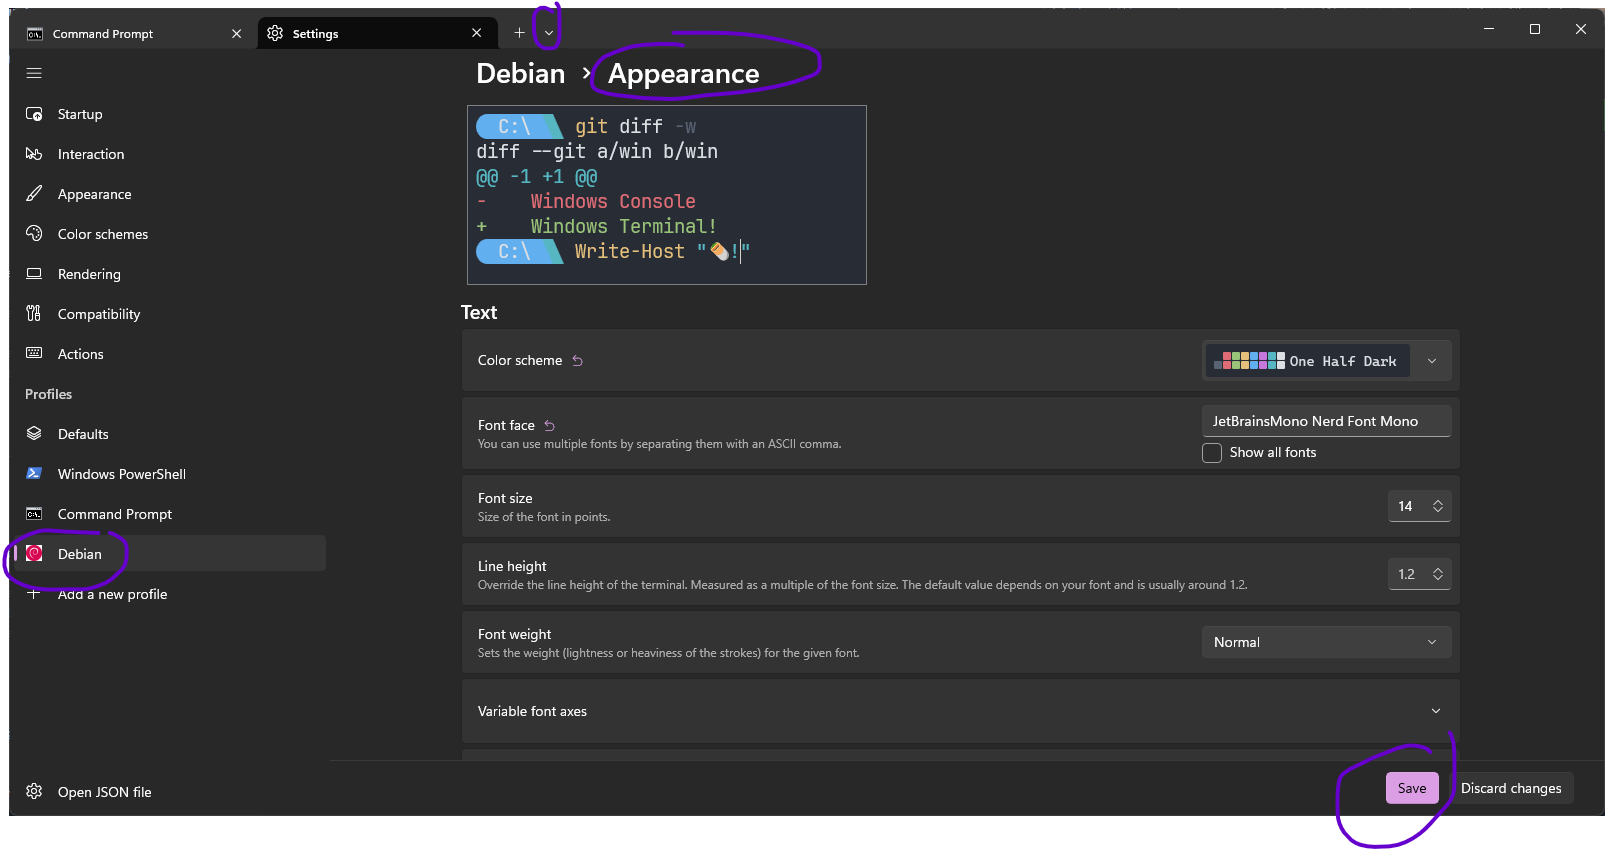The width and height of the screenshot is (1605, 849).
Task: Click Open JSON file
Action: pos(170,792)
